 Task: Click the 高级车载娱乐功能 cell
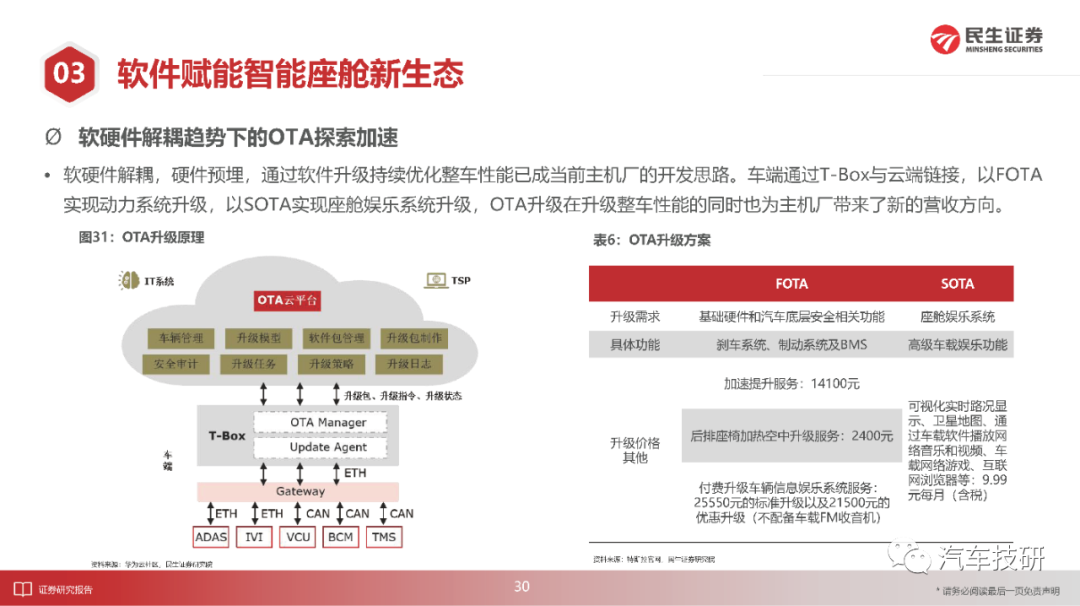[957, 344]
